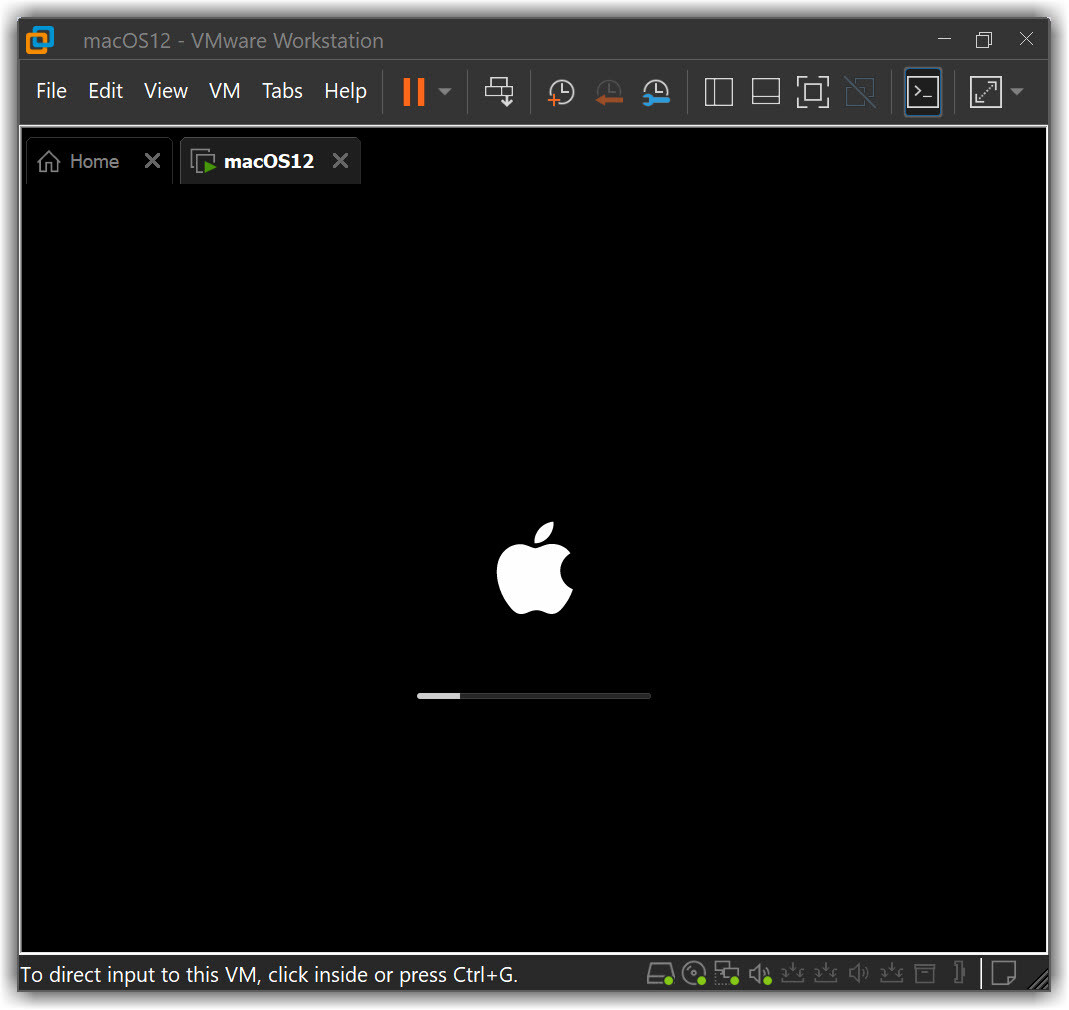Restore down the VMware Workstation window

pos(984,40)
